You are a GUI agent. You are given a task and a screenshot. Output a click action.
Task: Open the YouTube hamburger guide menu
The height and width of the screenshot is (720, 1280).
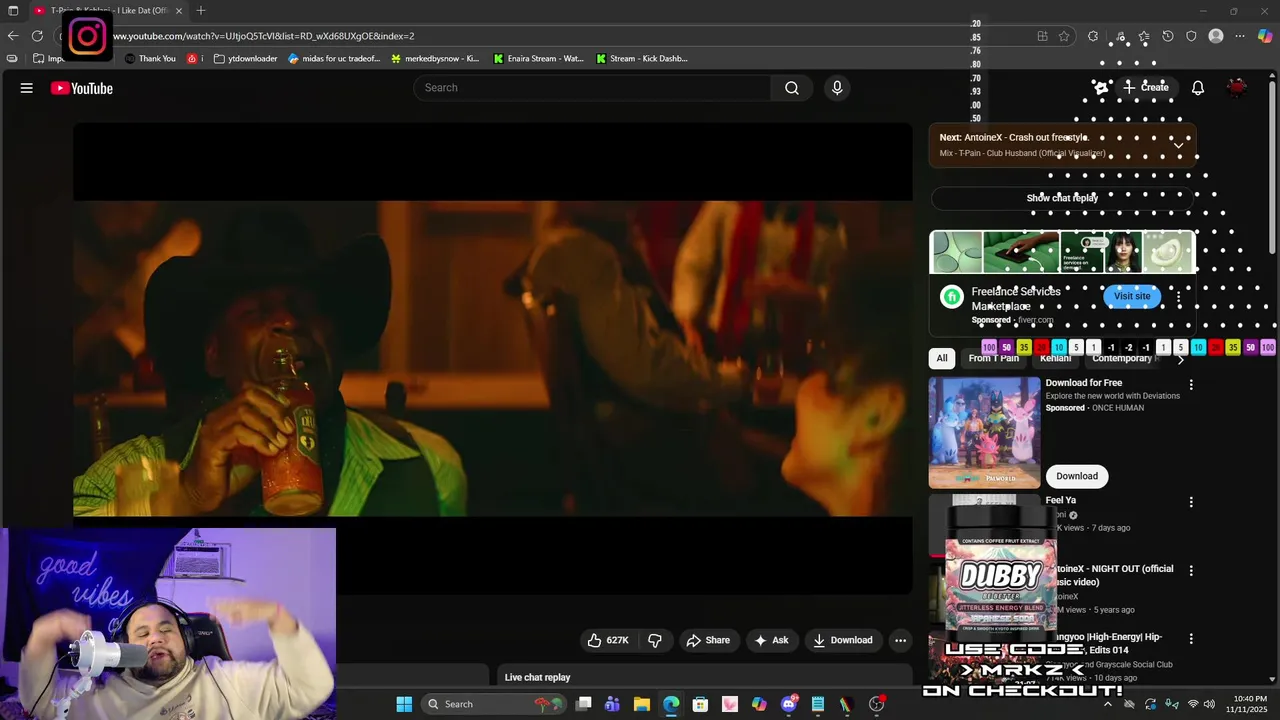click(x=27, y=88)
